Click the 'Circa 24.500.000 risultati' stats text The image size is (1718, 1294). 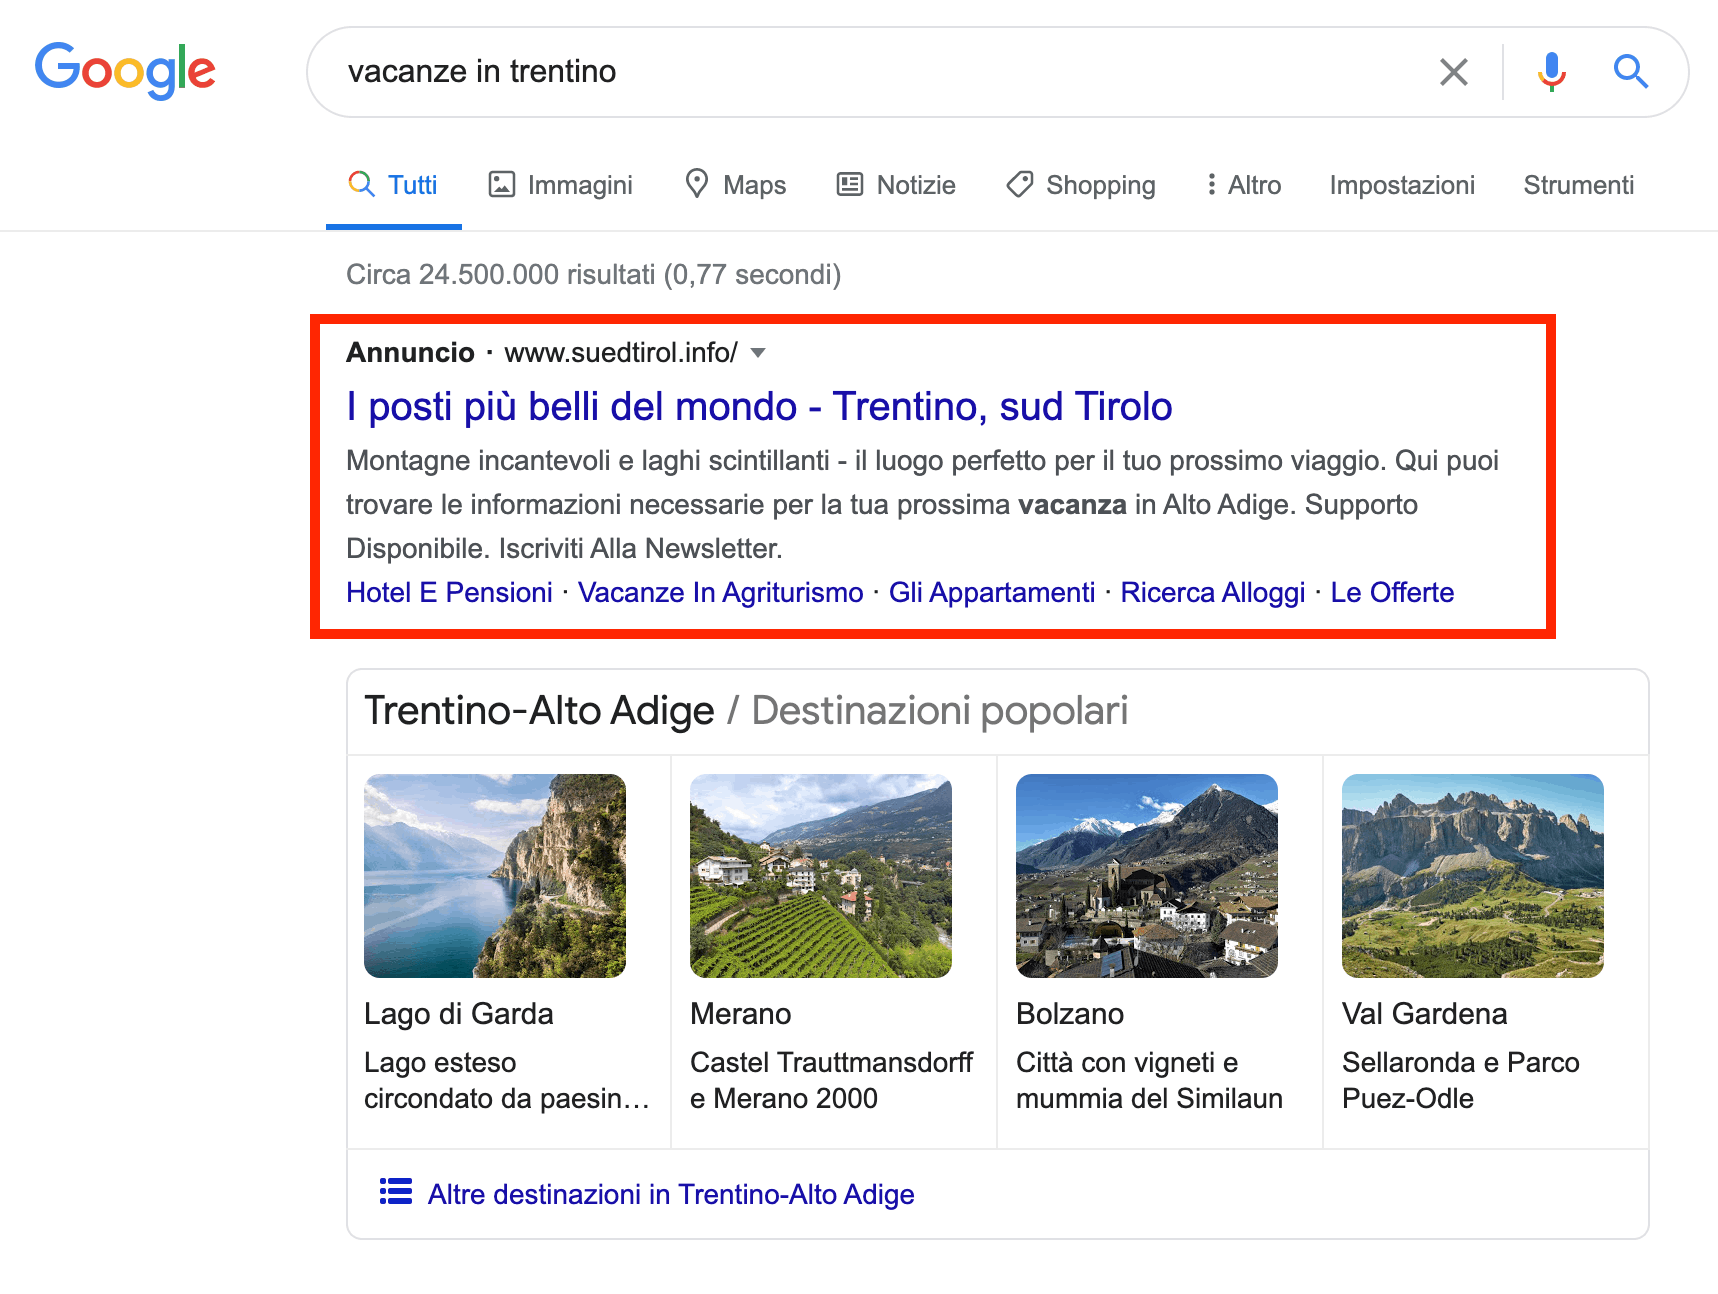(x=593, y=274)
